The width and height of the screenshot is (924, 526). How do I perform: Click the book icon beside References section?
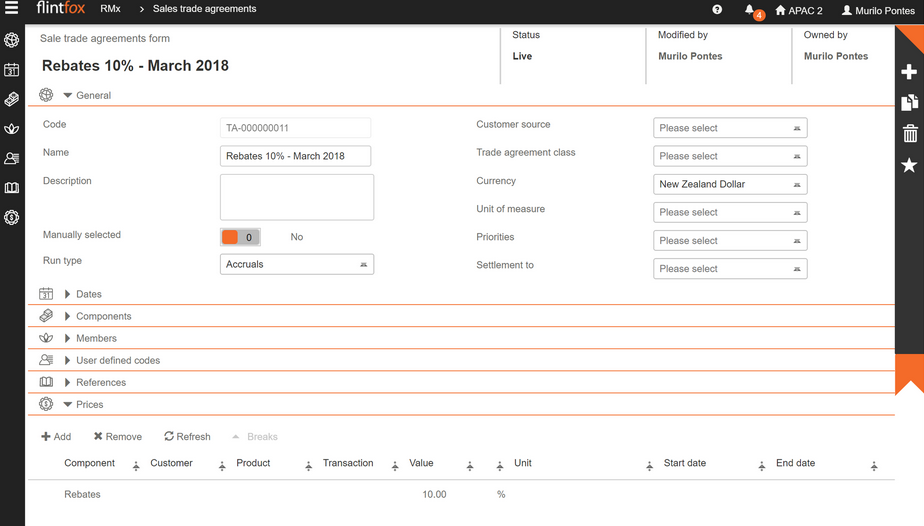46,382
